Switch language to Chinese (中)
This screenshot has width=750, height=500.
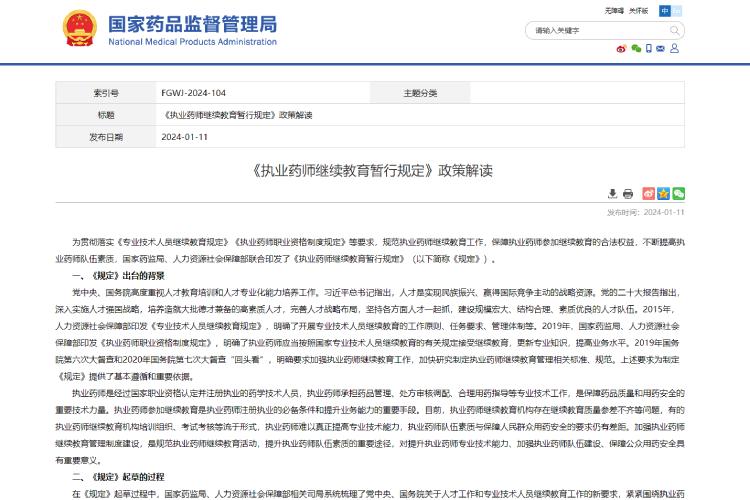pyautogui.click(x=665, y=11)
